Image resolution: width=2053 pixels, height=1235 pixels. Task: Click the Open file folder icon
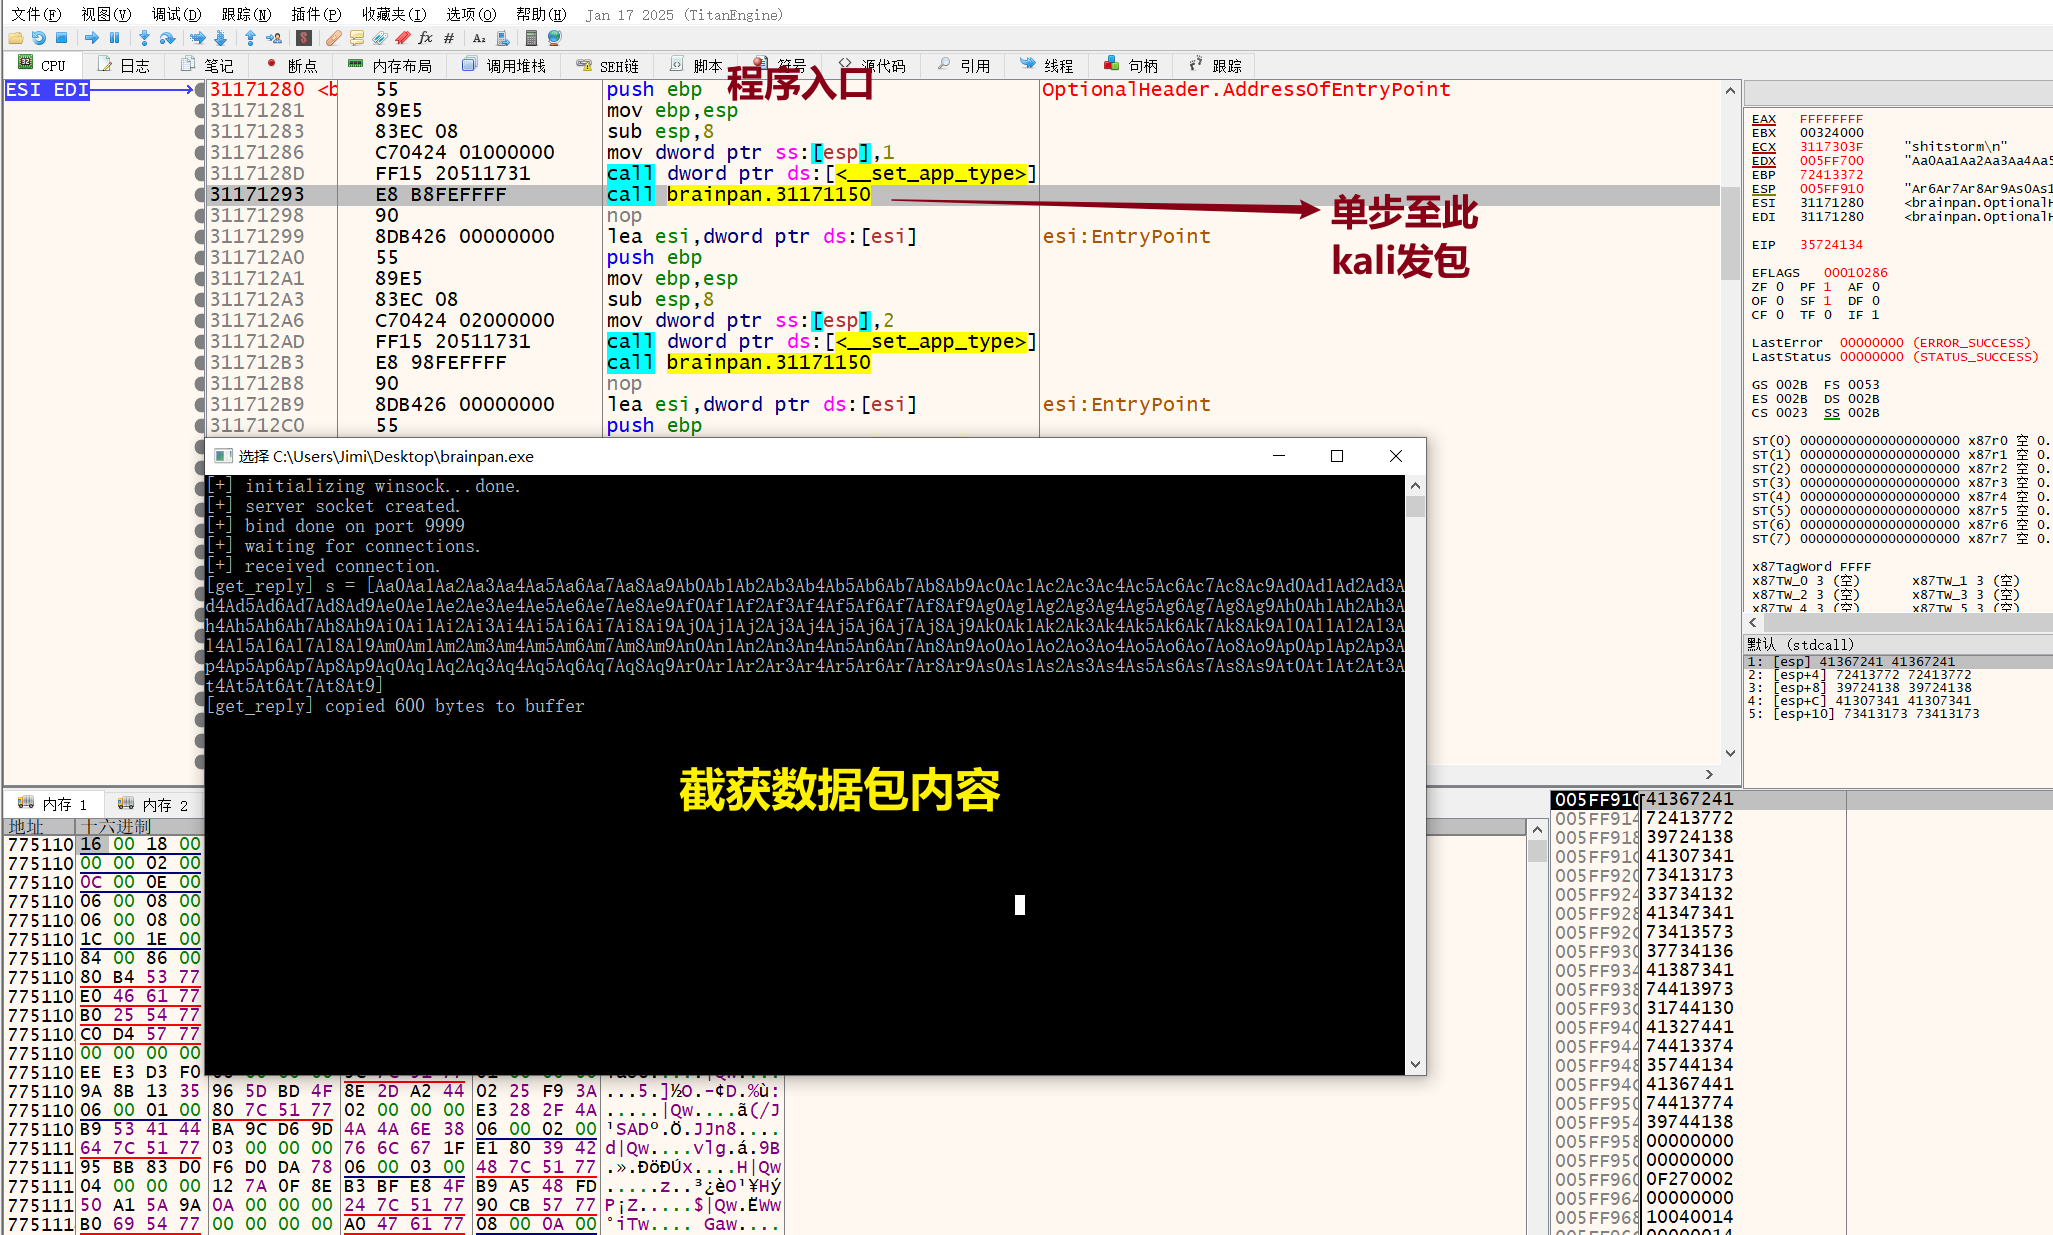tap(15, 38)
